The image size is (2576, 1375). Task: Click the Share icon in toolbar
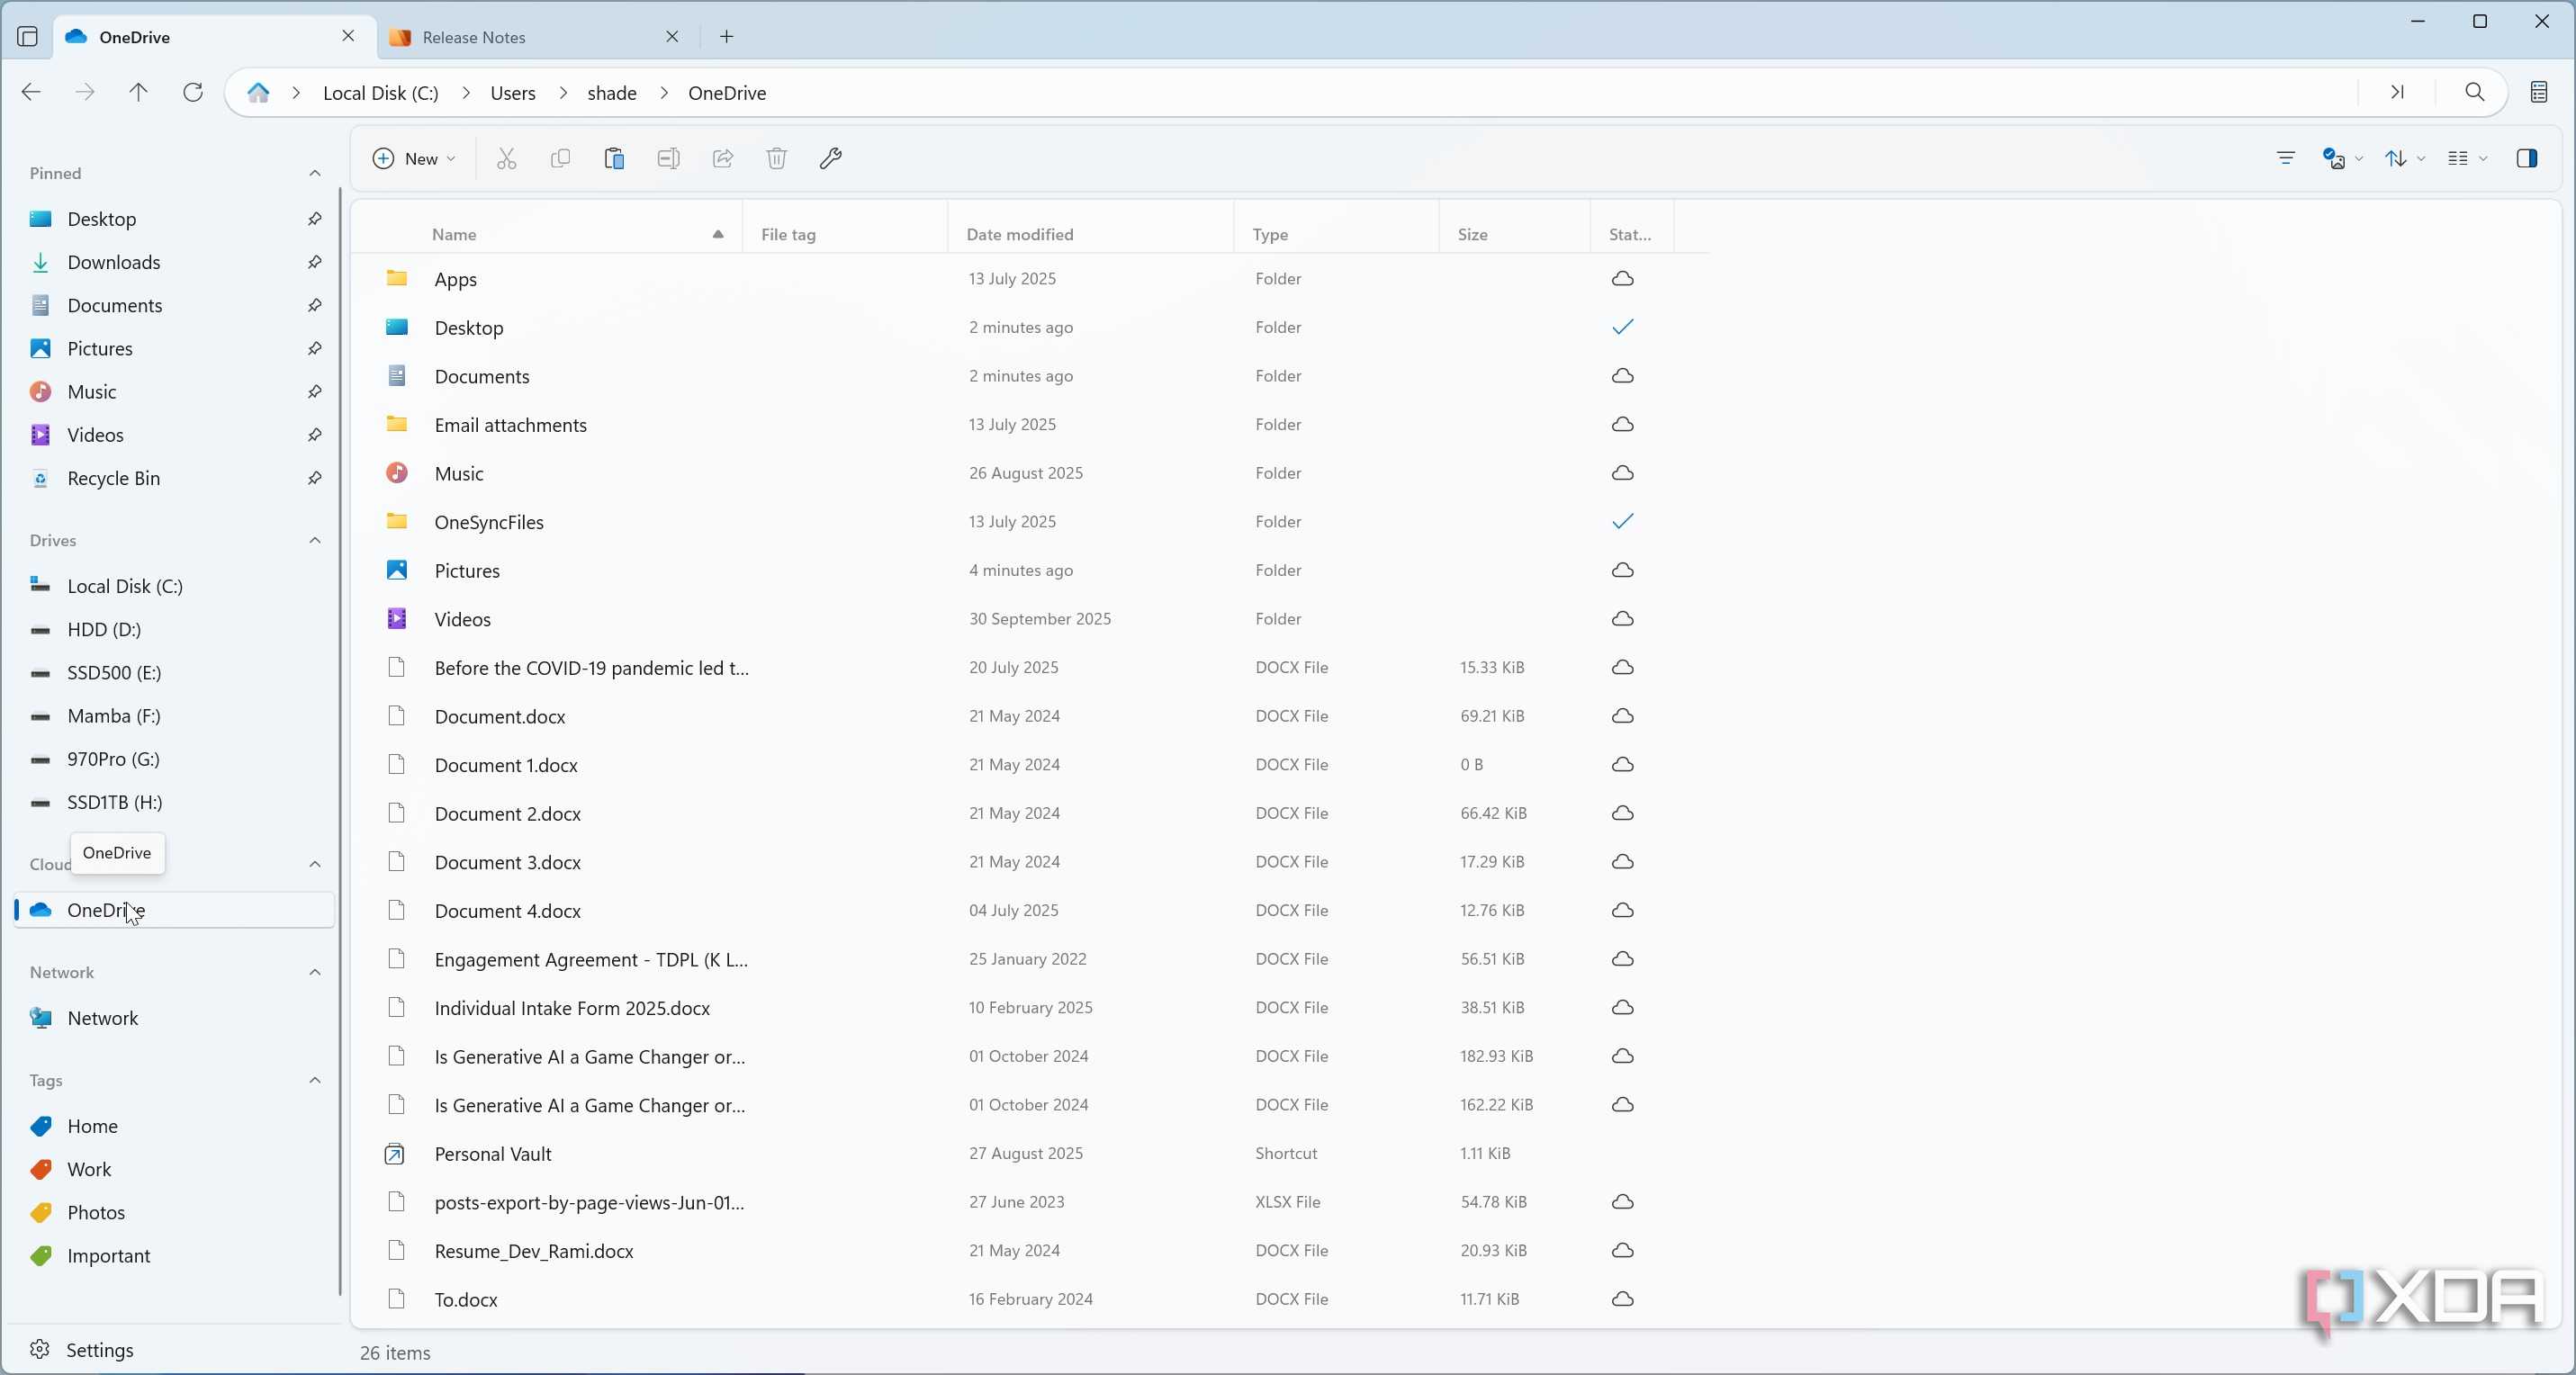click(723, 158)
